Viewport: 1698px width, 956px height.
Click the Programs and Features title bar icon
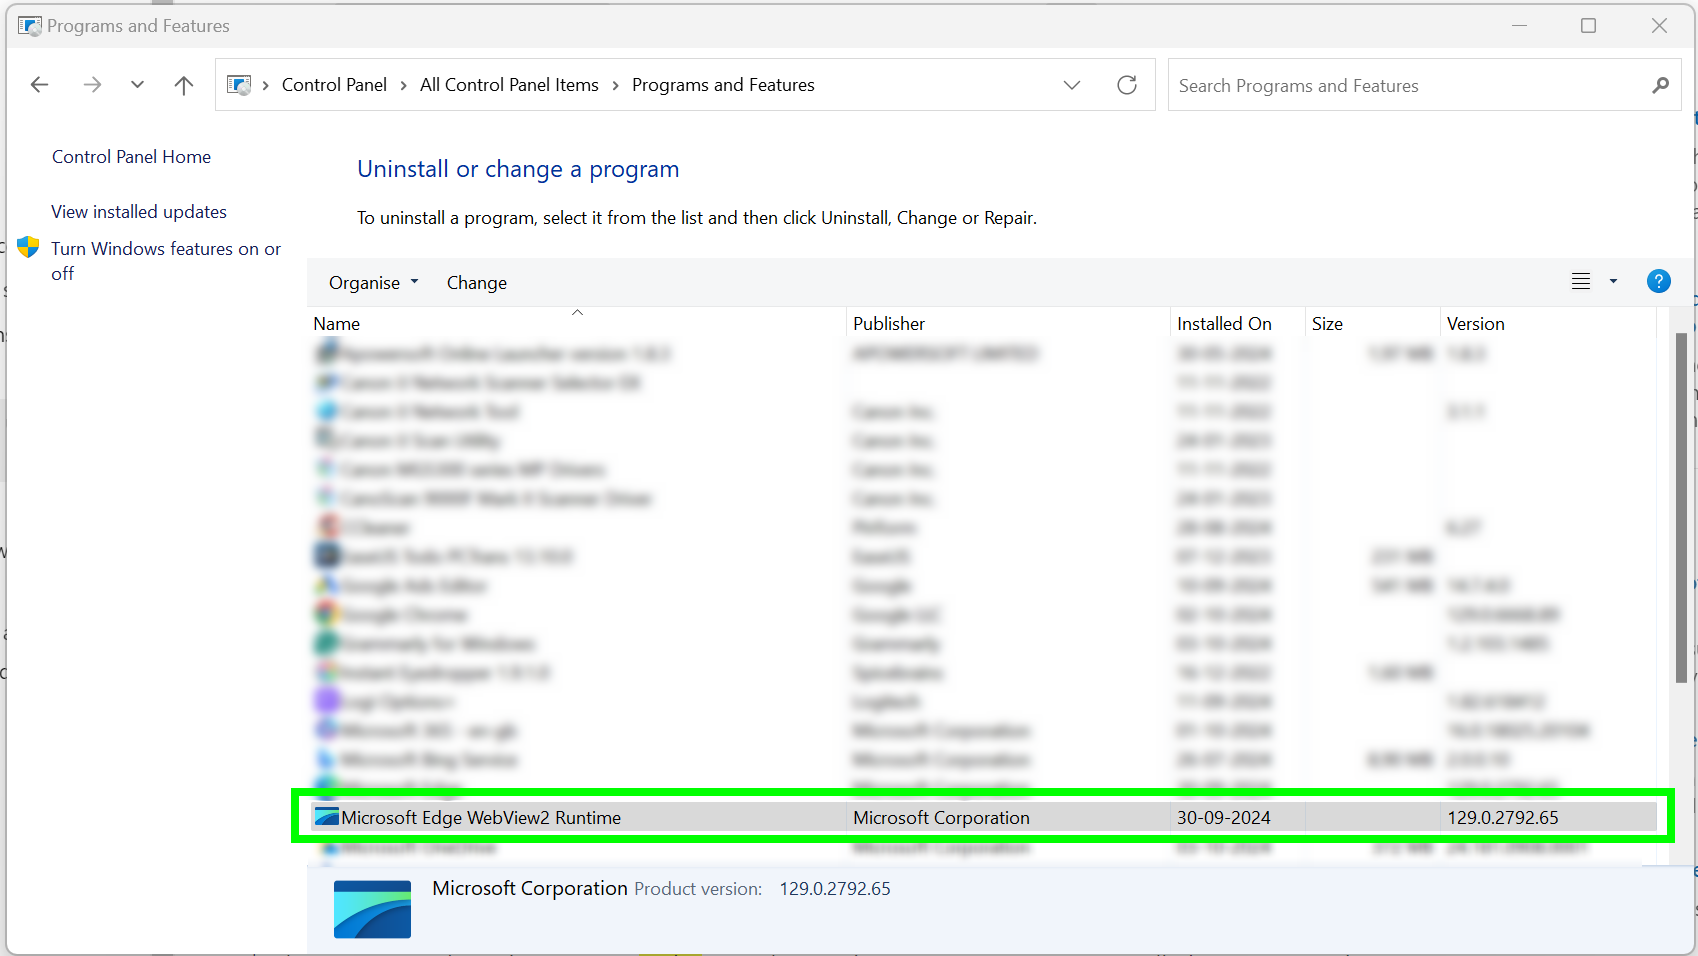[x=30, y=26]
